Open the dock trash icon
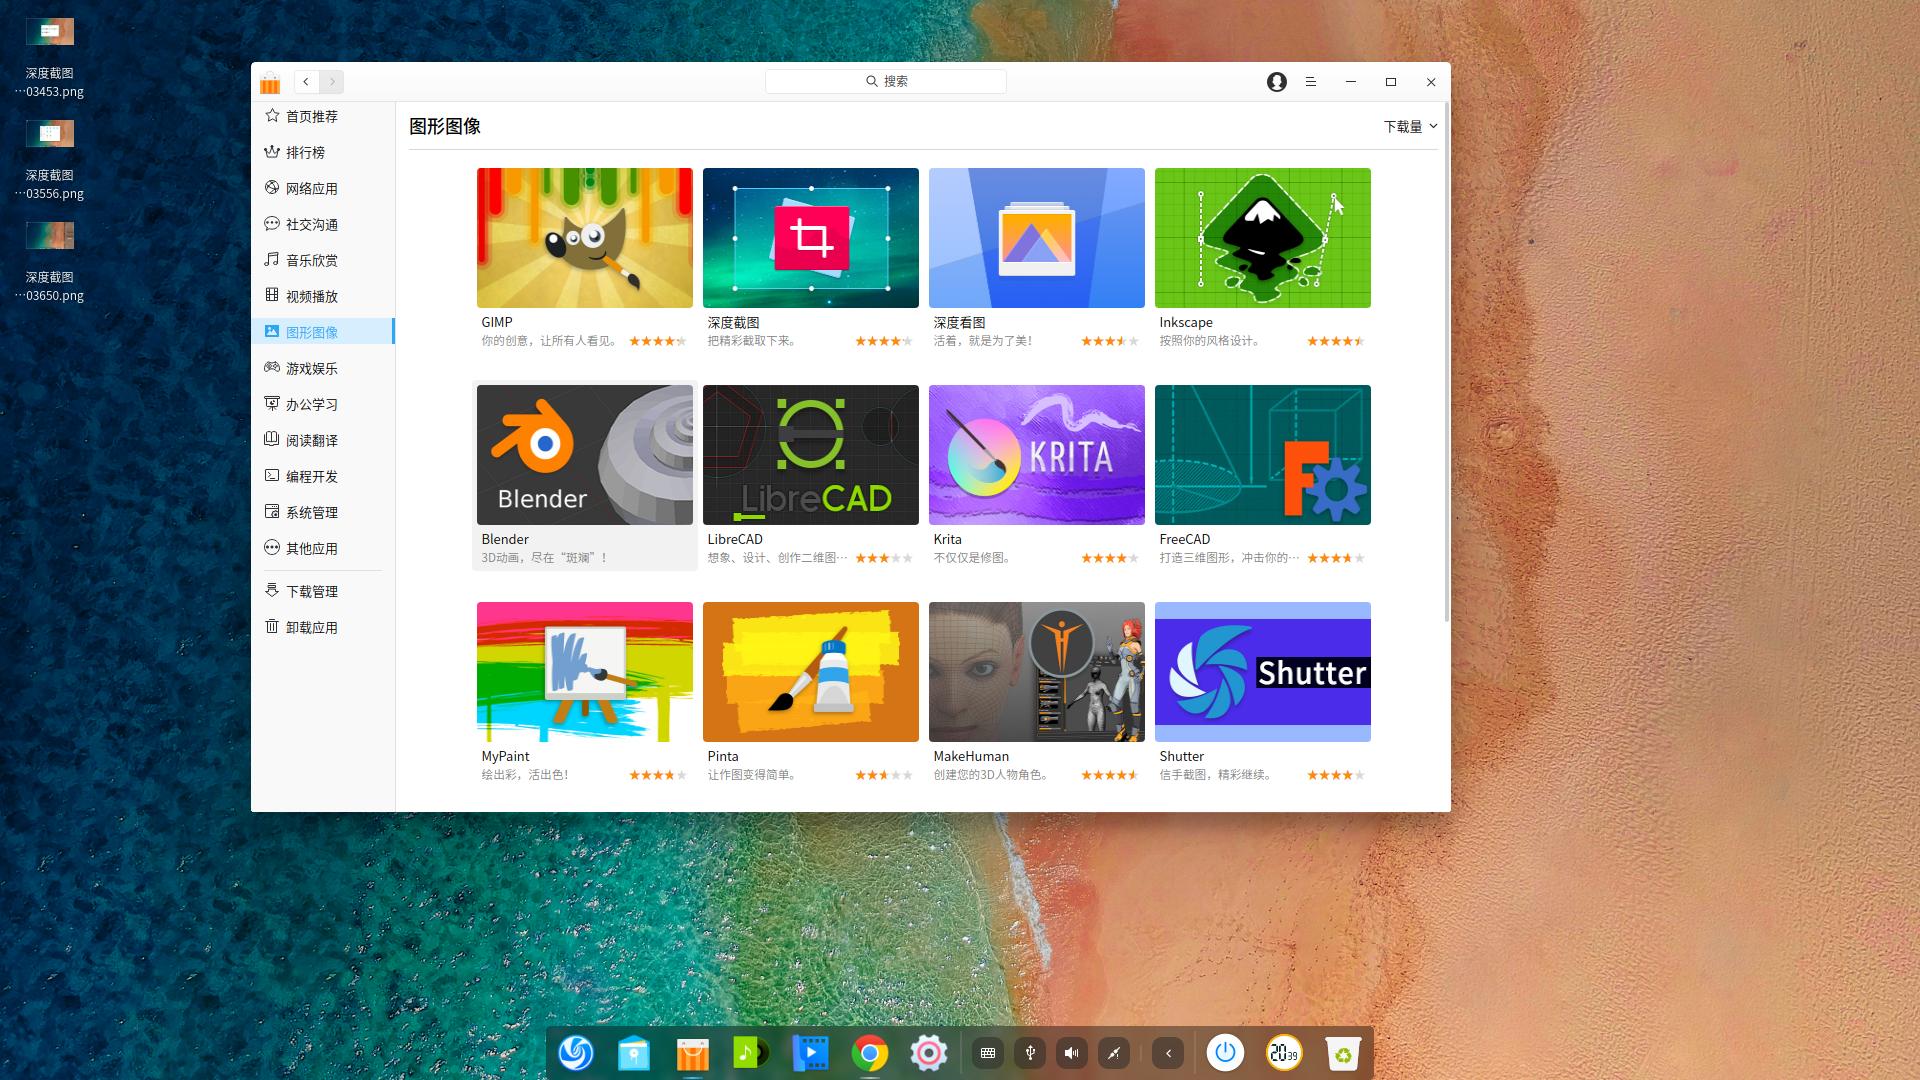 (x=1343, y=1053)
